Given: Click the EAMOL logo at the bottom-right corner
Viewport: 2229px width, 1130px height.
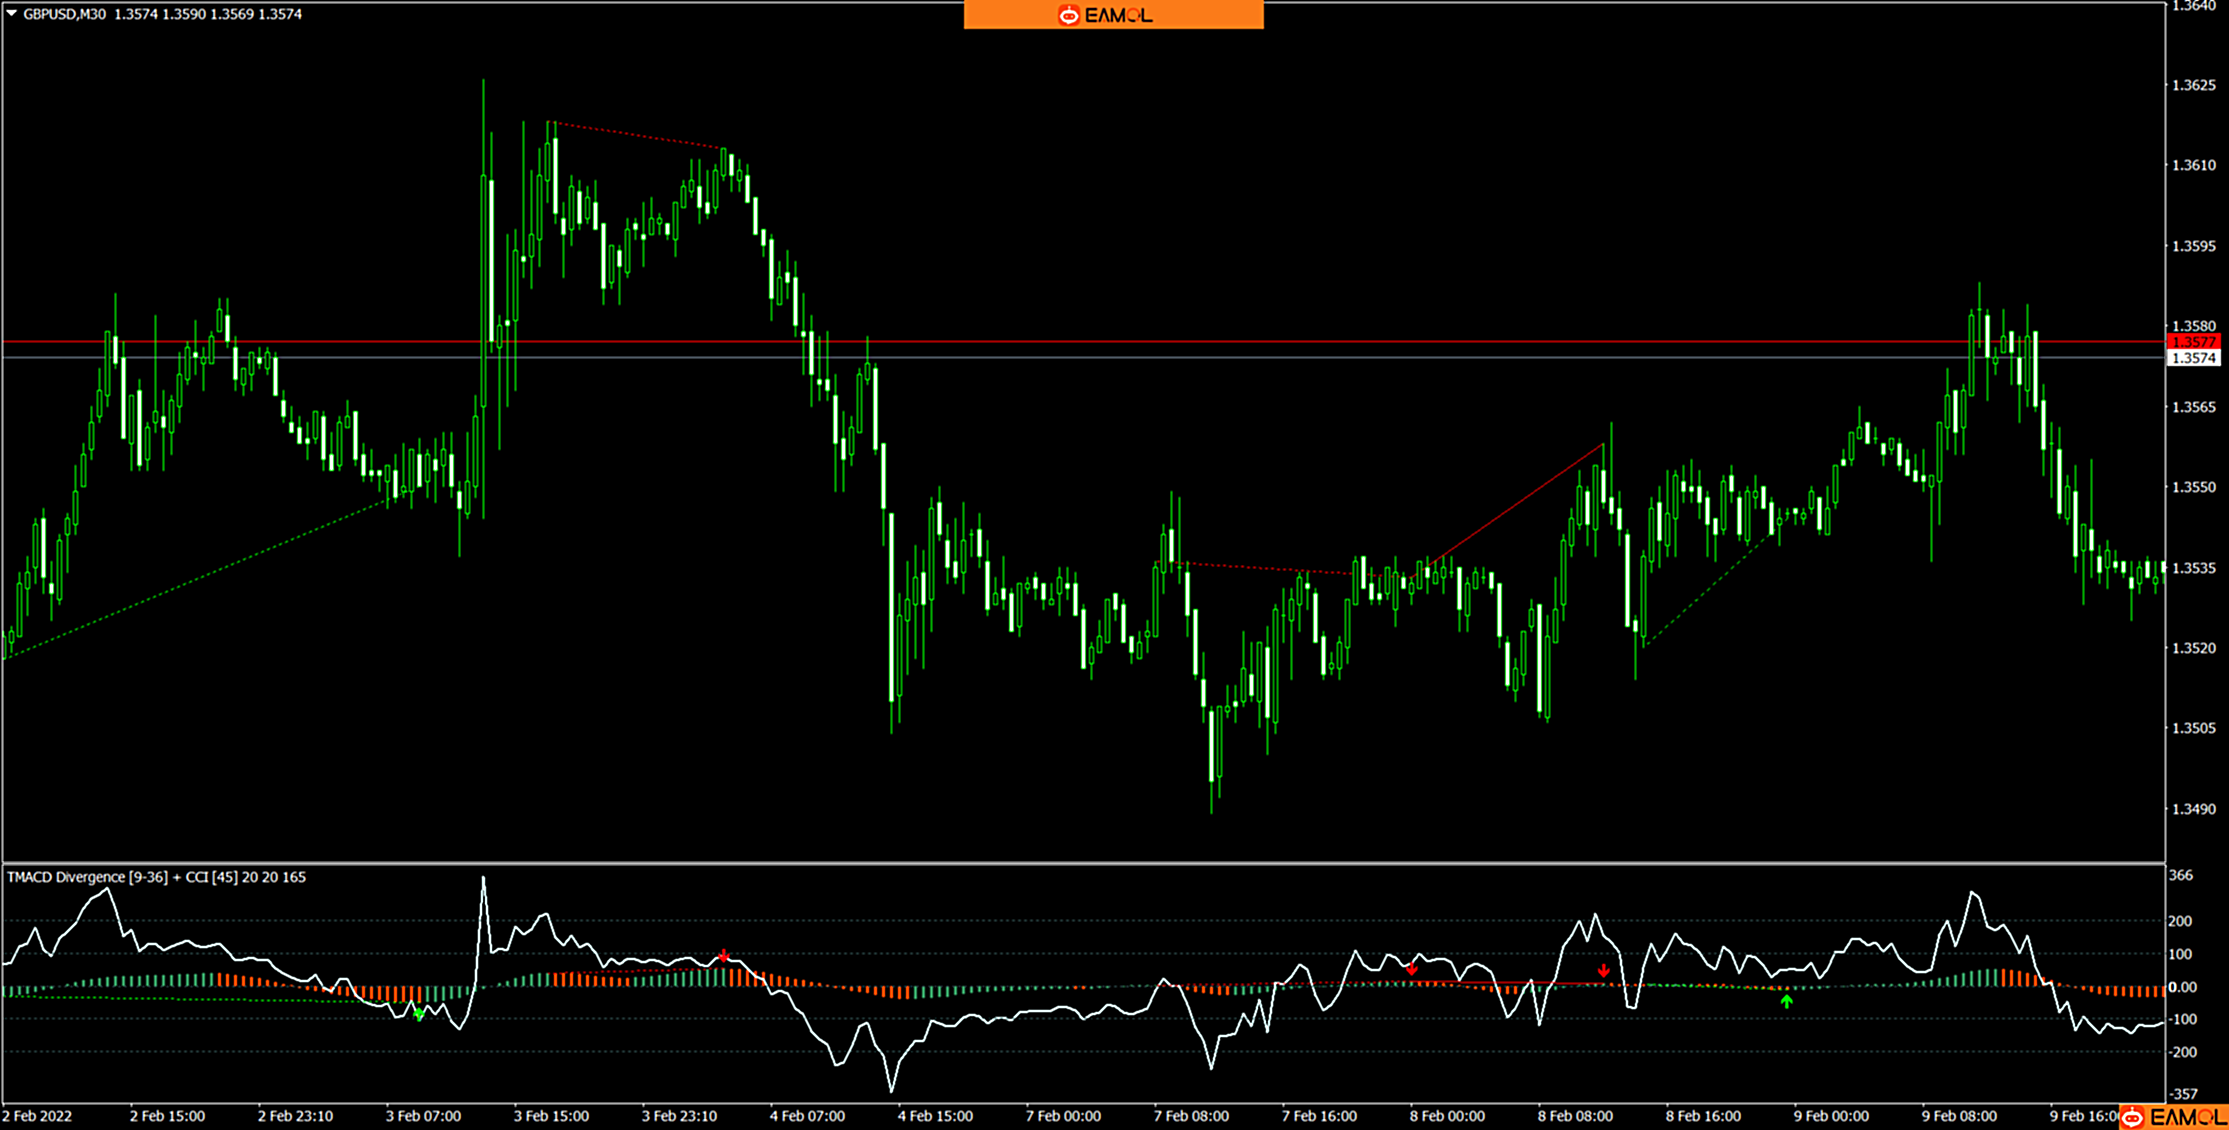Looking at the screenshot, I should coord(2173,1117).
